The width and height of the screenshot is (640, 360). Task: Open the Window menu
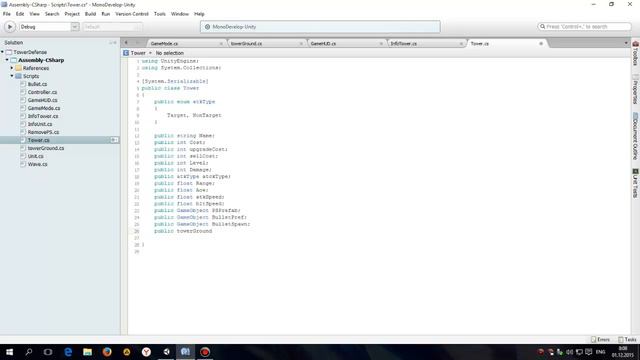click(180, 14)
